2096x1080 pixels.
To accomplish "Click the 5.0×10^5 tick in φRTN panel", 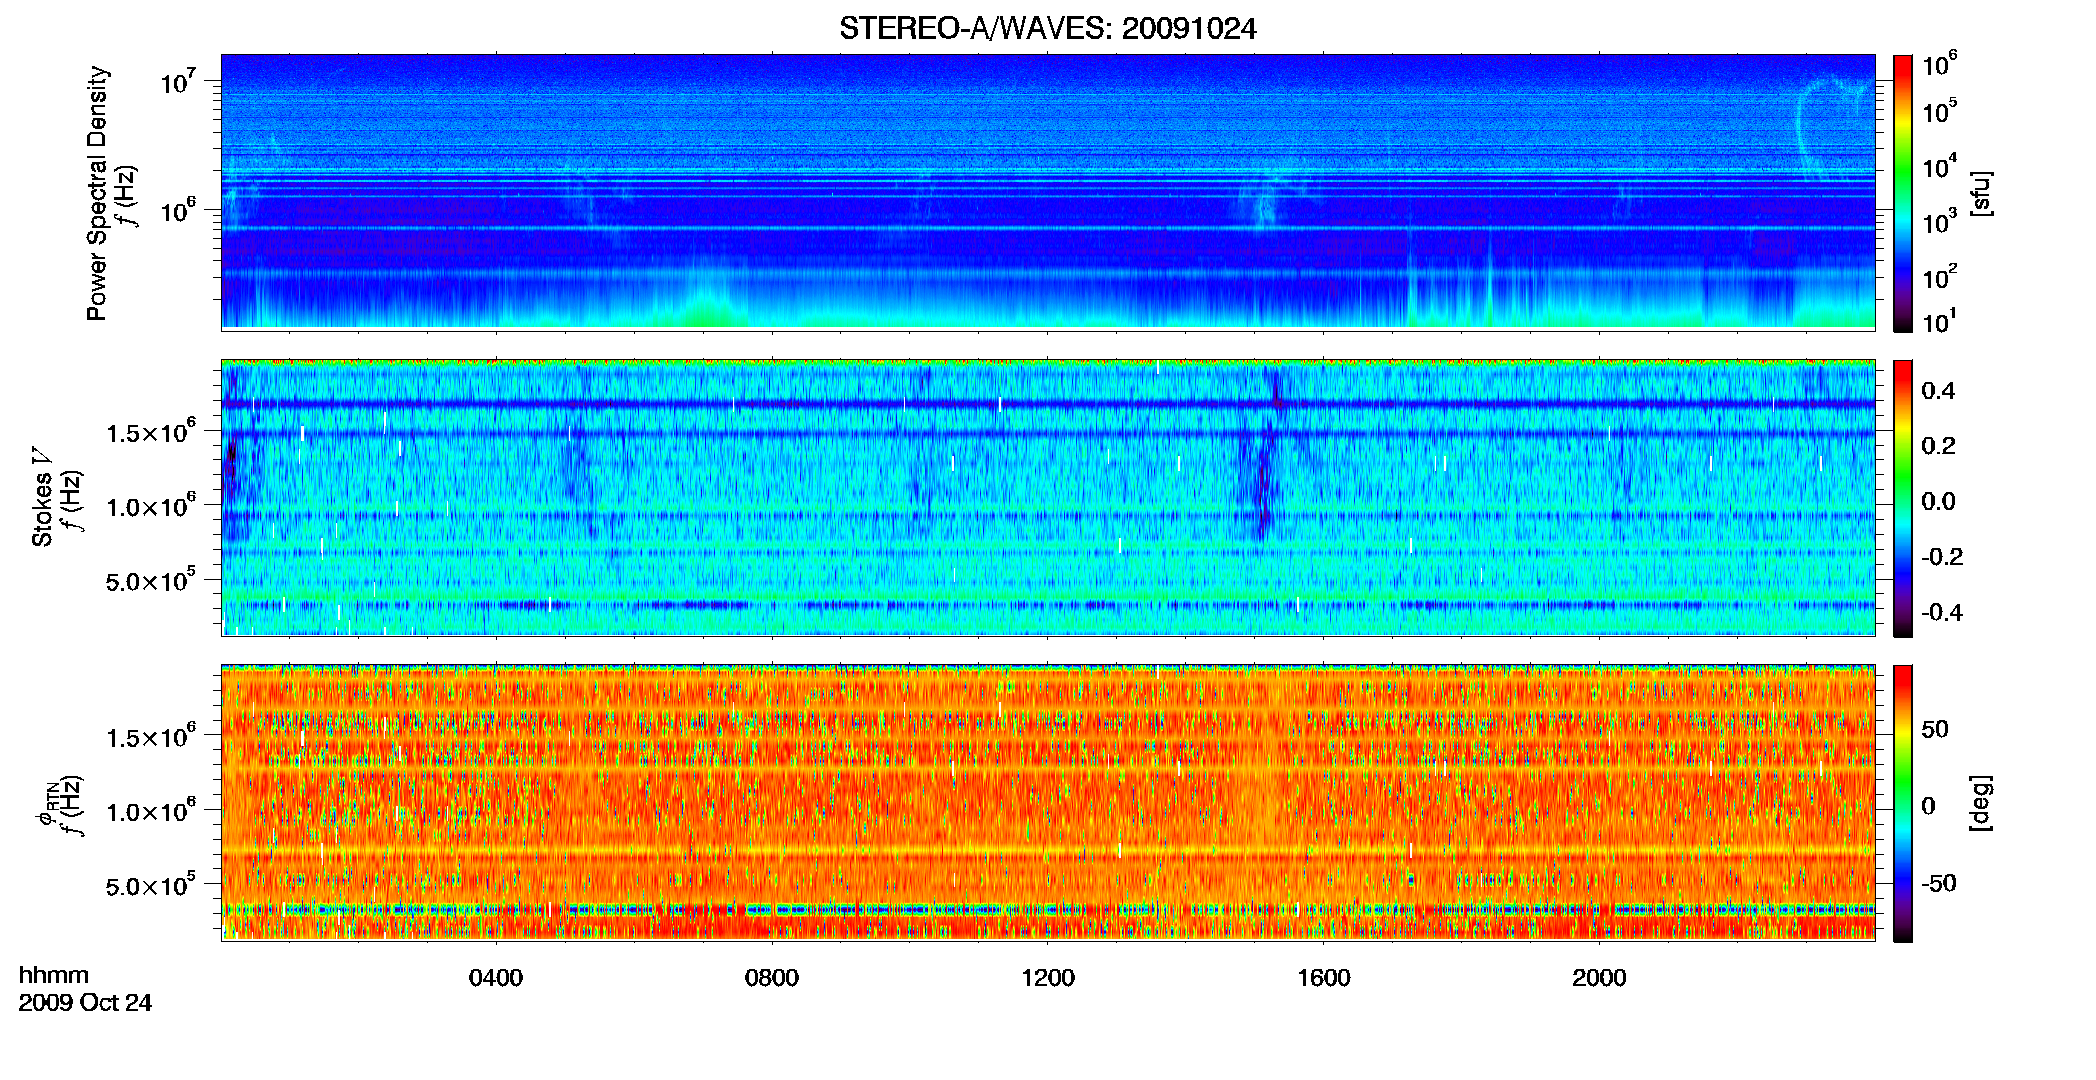I will coord(150,885).
